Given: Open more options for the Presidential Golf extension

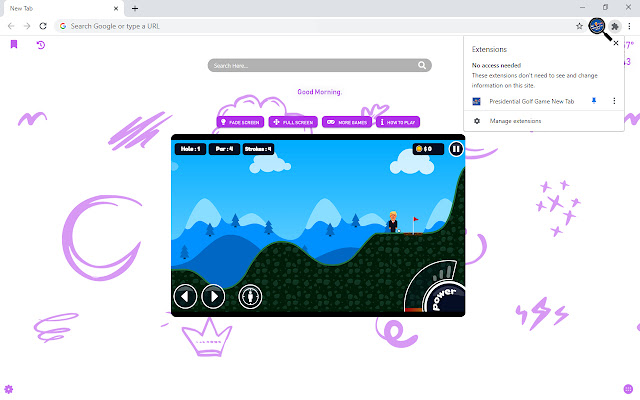Looking at the screenshot, I should pyautogui.click(x=614, y=101).
